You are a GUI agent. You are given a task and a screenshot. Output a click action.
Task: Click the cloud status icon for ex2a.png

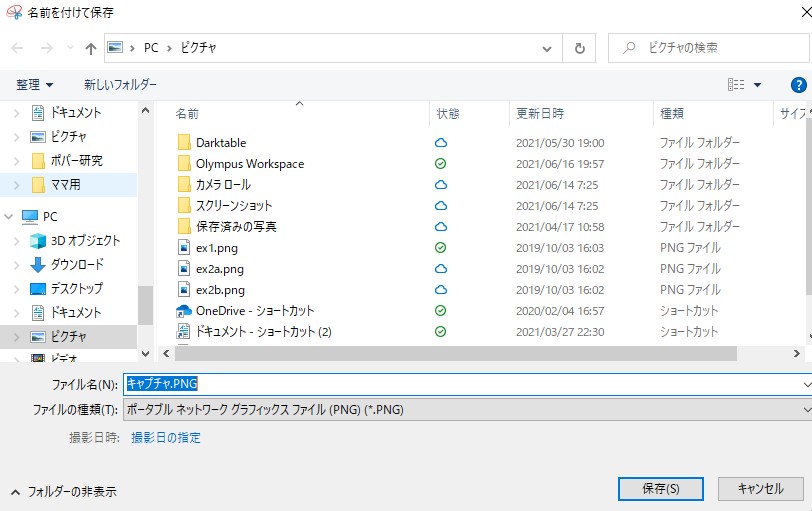click(441, 269)
